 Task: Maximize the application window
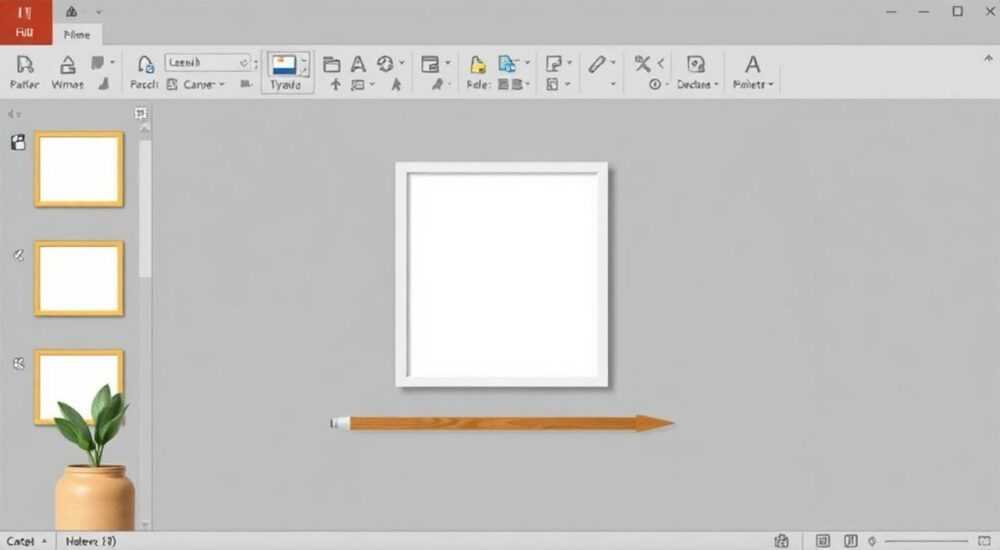(958, 11)
